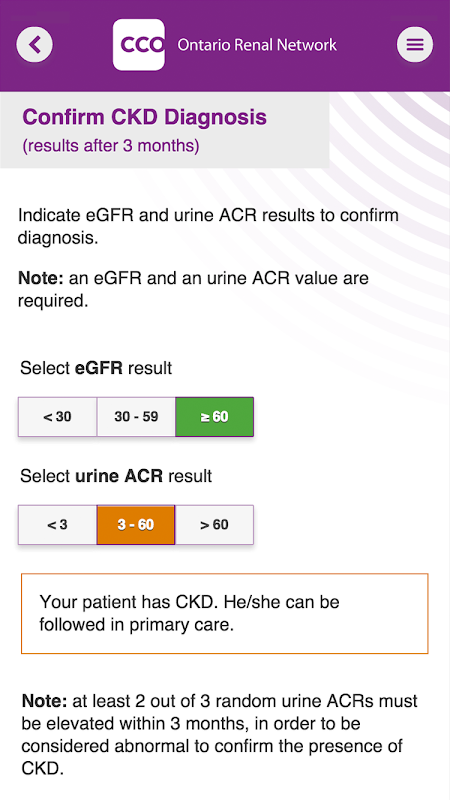Open the hamburger menu icon

[x=415, y=45]
